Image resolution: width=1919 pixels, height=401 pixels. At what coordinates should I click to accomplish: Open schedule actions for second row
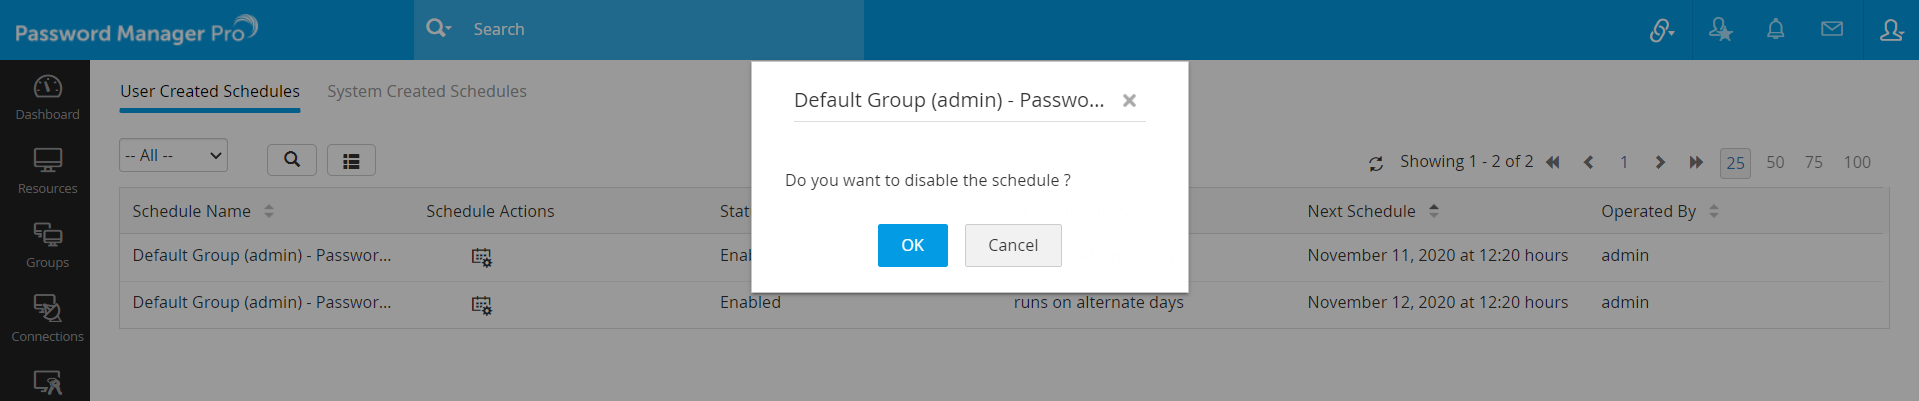click(481, 304)
